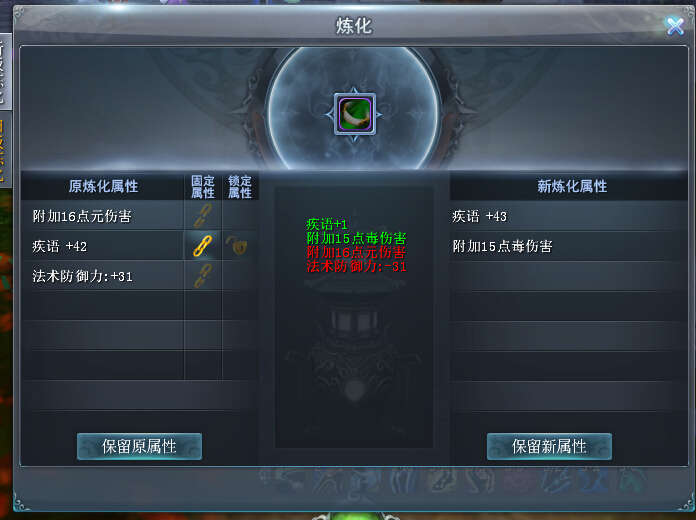Toggle fixed chain icon for 法术防御力 +31
This screenshot has height=520, width=696.
(202, 275)
